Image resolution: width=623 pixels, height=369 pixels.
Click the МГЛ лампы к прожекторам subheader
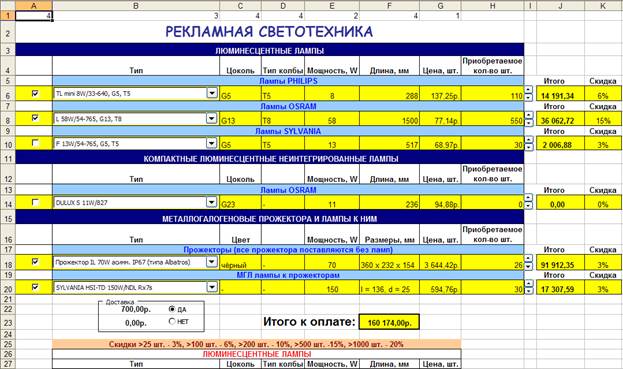tap(288, 275)
